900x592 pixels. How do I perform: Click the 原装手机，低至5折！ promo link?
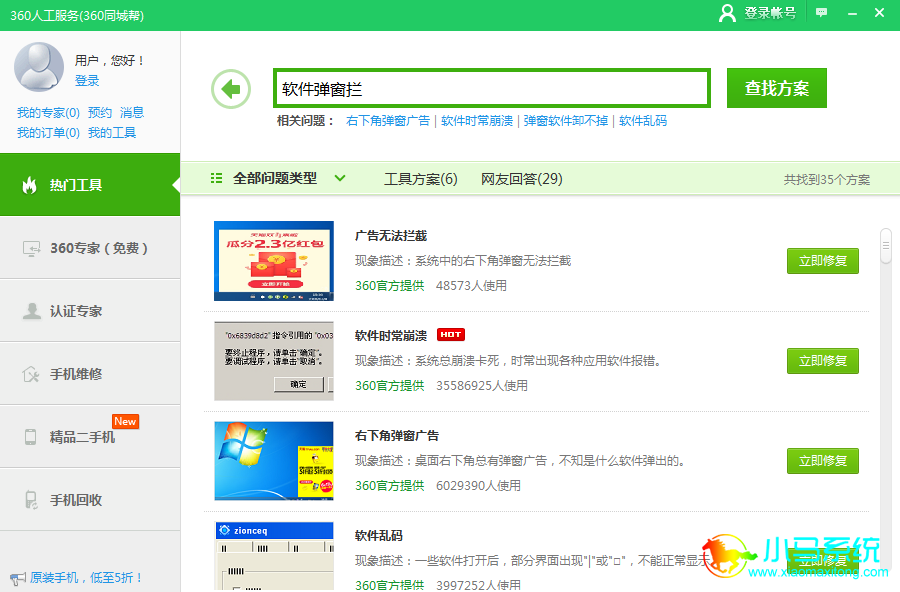(x=86, y=578)
